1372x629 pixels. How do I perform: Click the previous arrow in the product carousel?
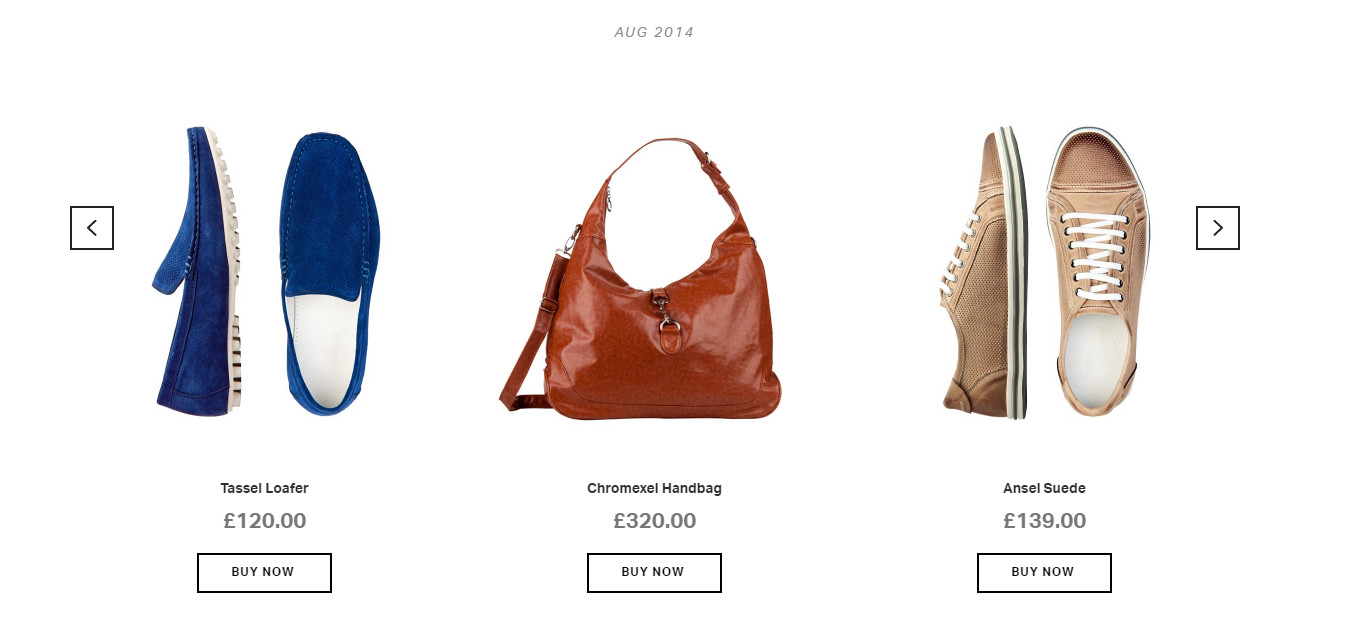pos(92,228)
